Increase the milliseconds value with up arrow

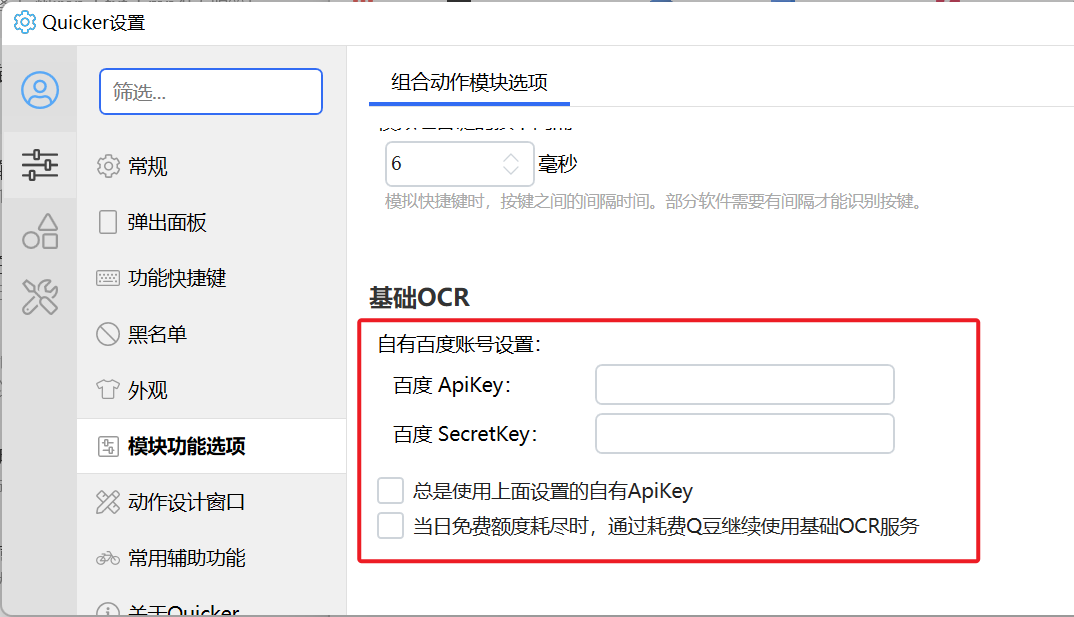[511, 158]
